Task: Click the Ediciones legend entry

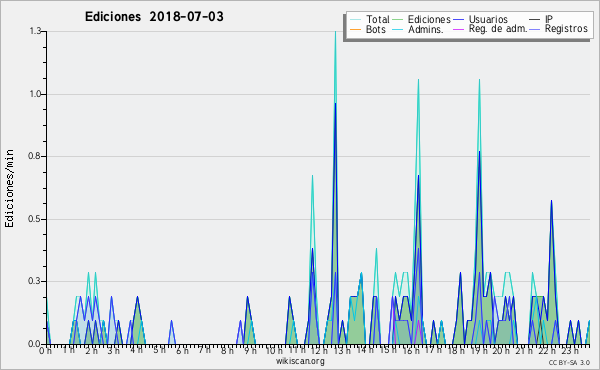Action: coord(422,19)
